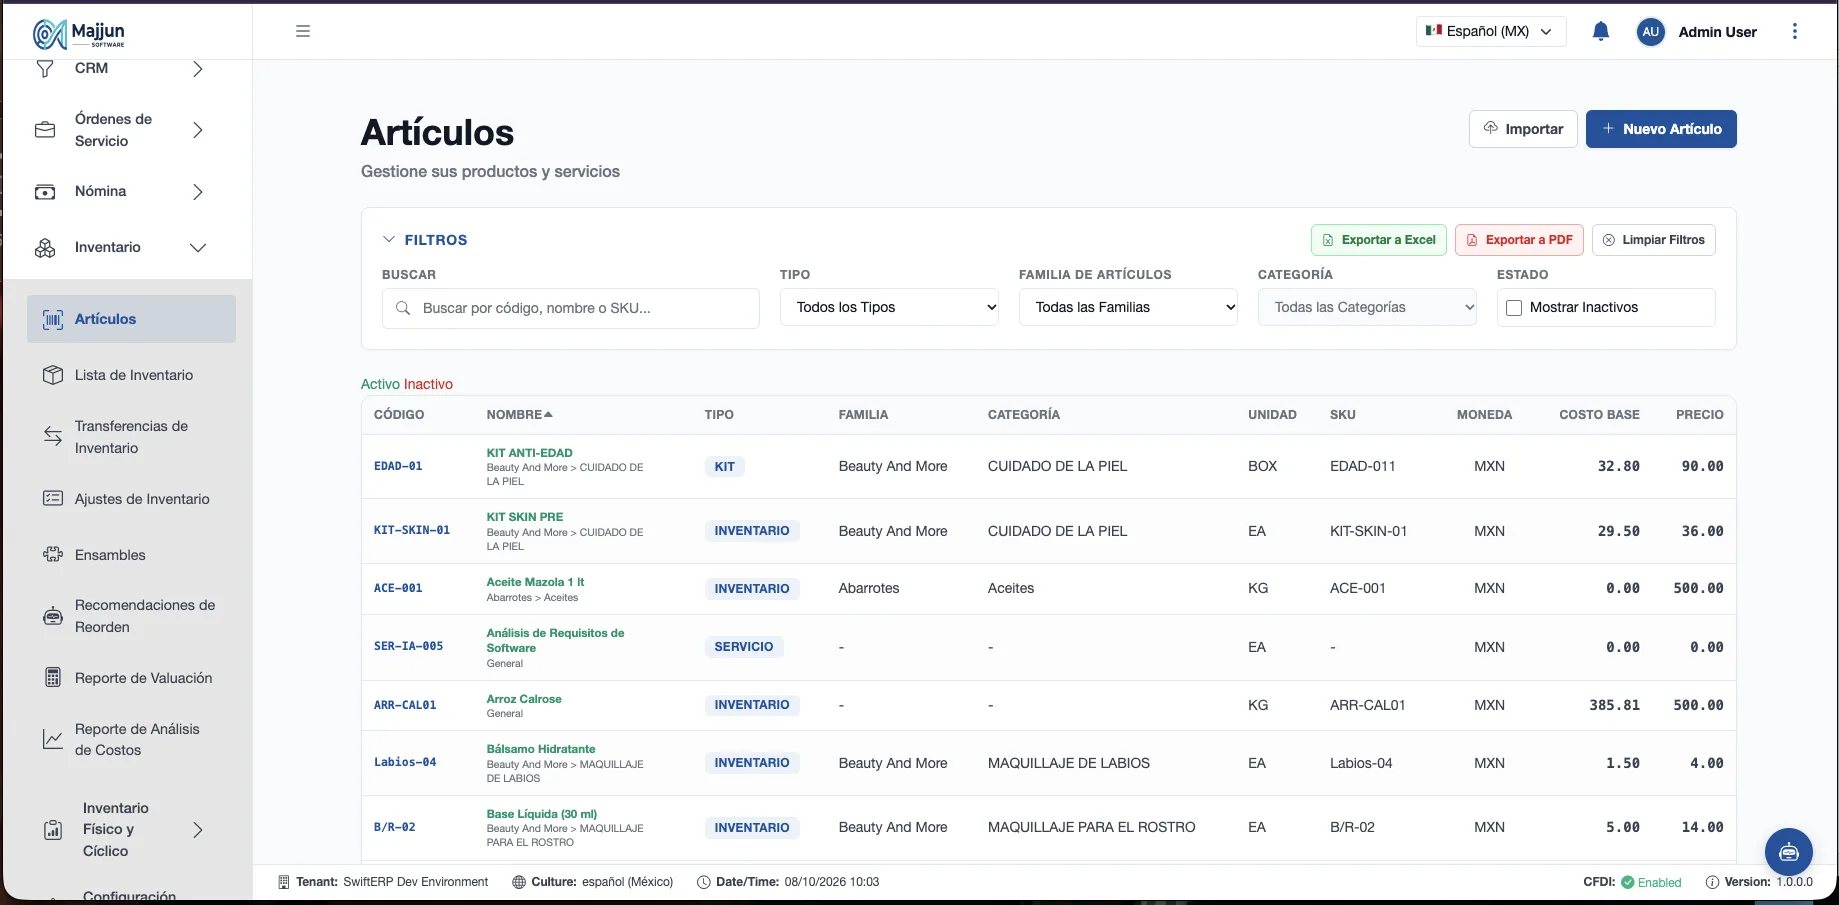Open the EDAD-01 code link

pyautogui.click(x=398, y=466)
